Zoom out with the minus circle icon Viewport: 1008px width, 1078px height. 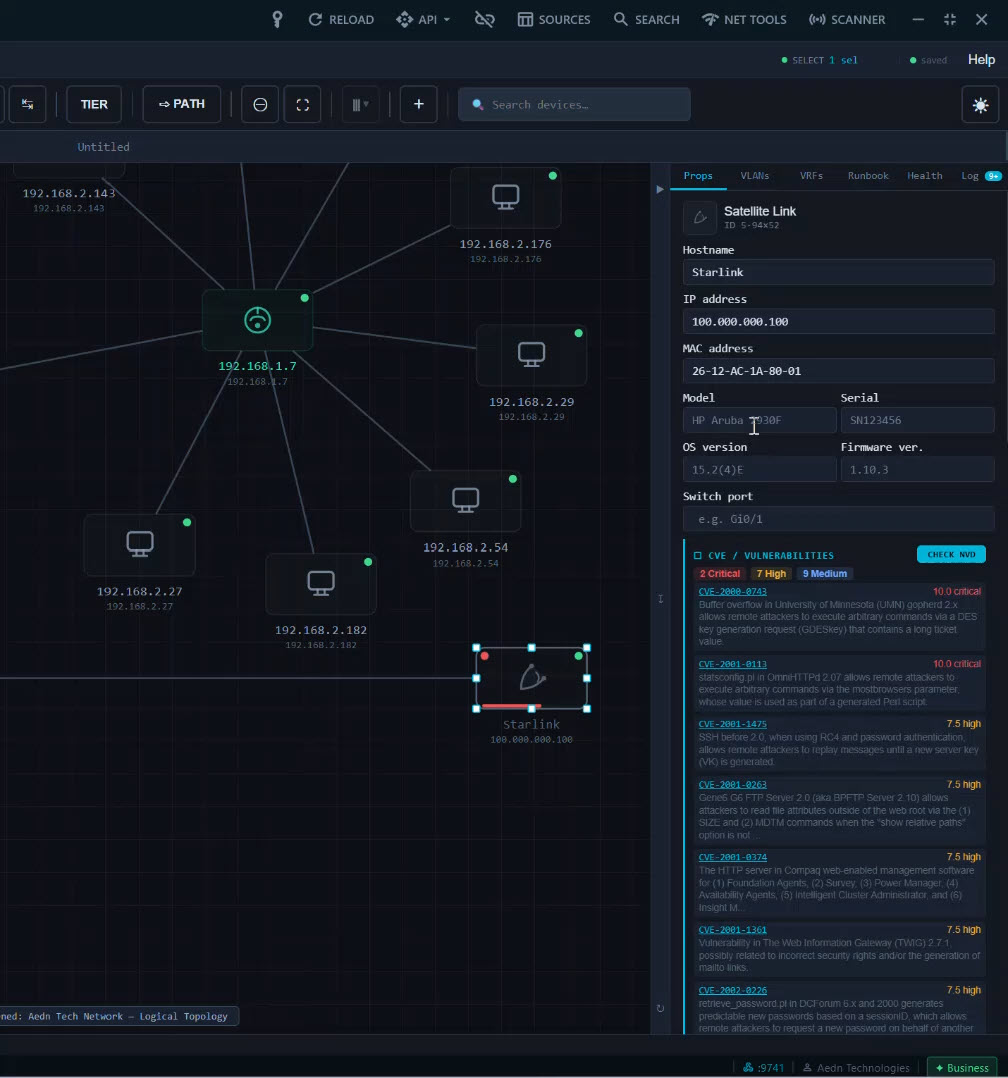(260, 104)
